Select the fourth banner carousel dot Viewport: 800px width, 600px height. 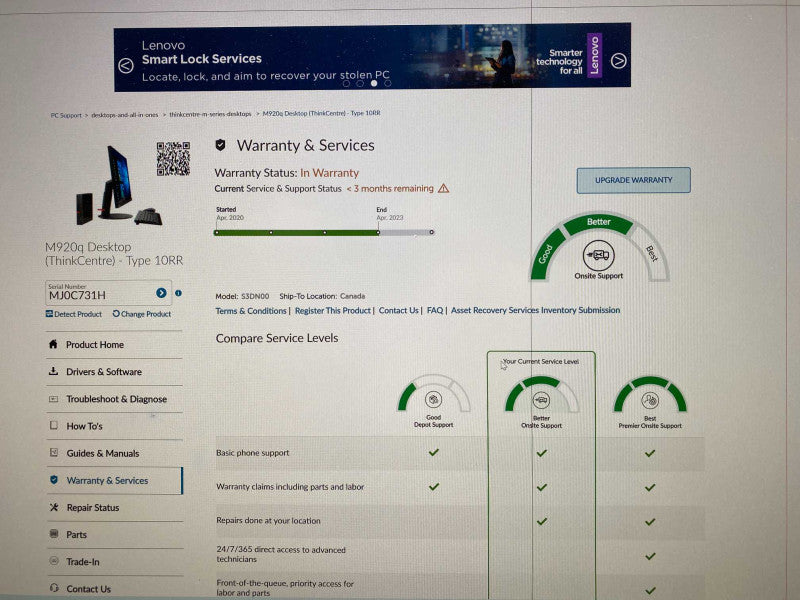tap(388, 83)
